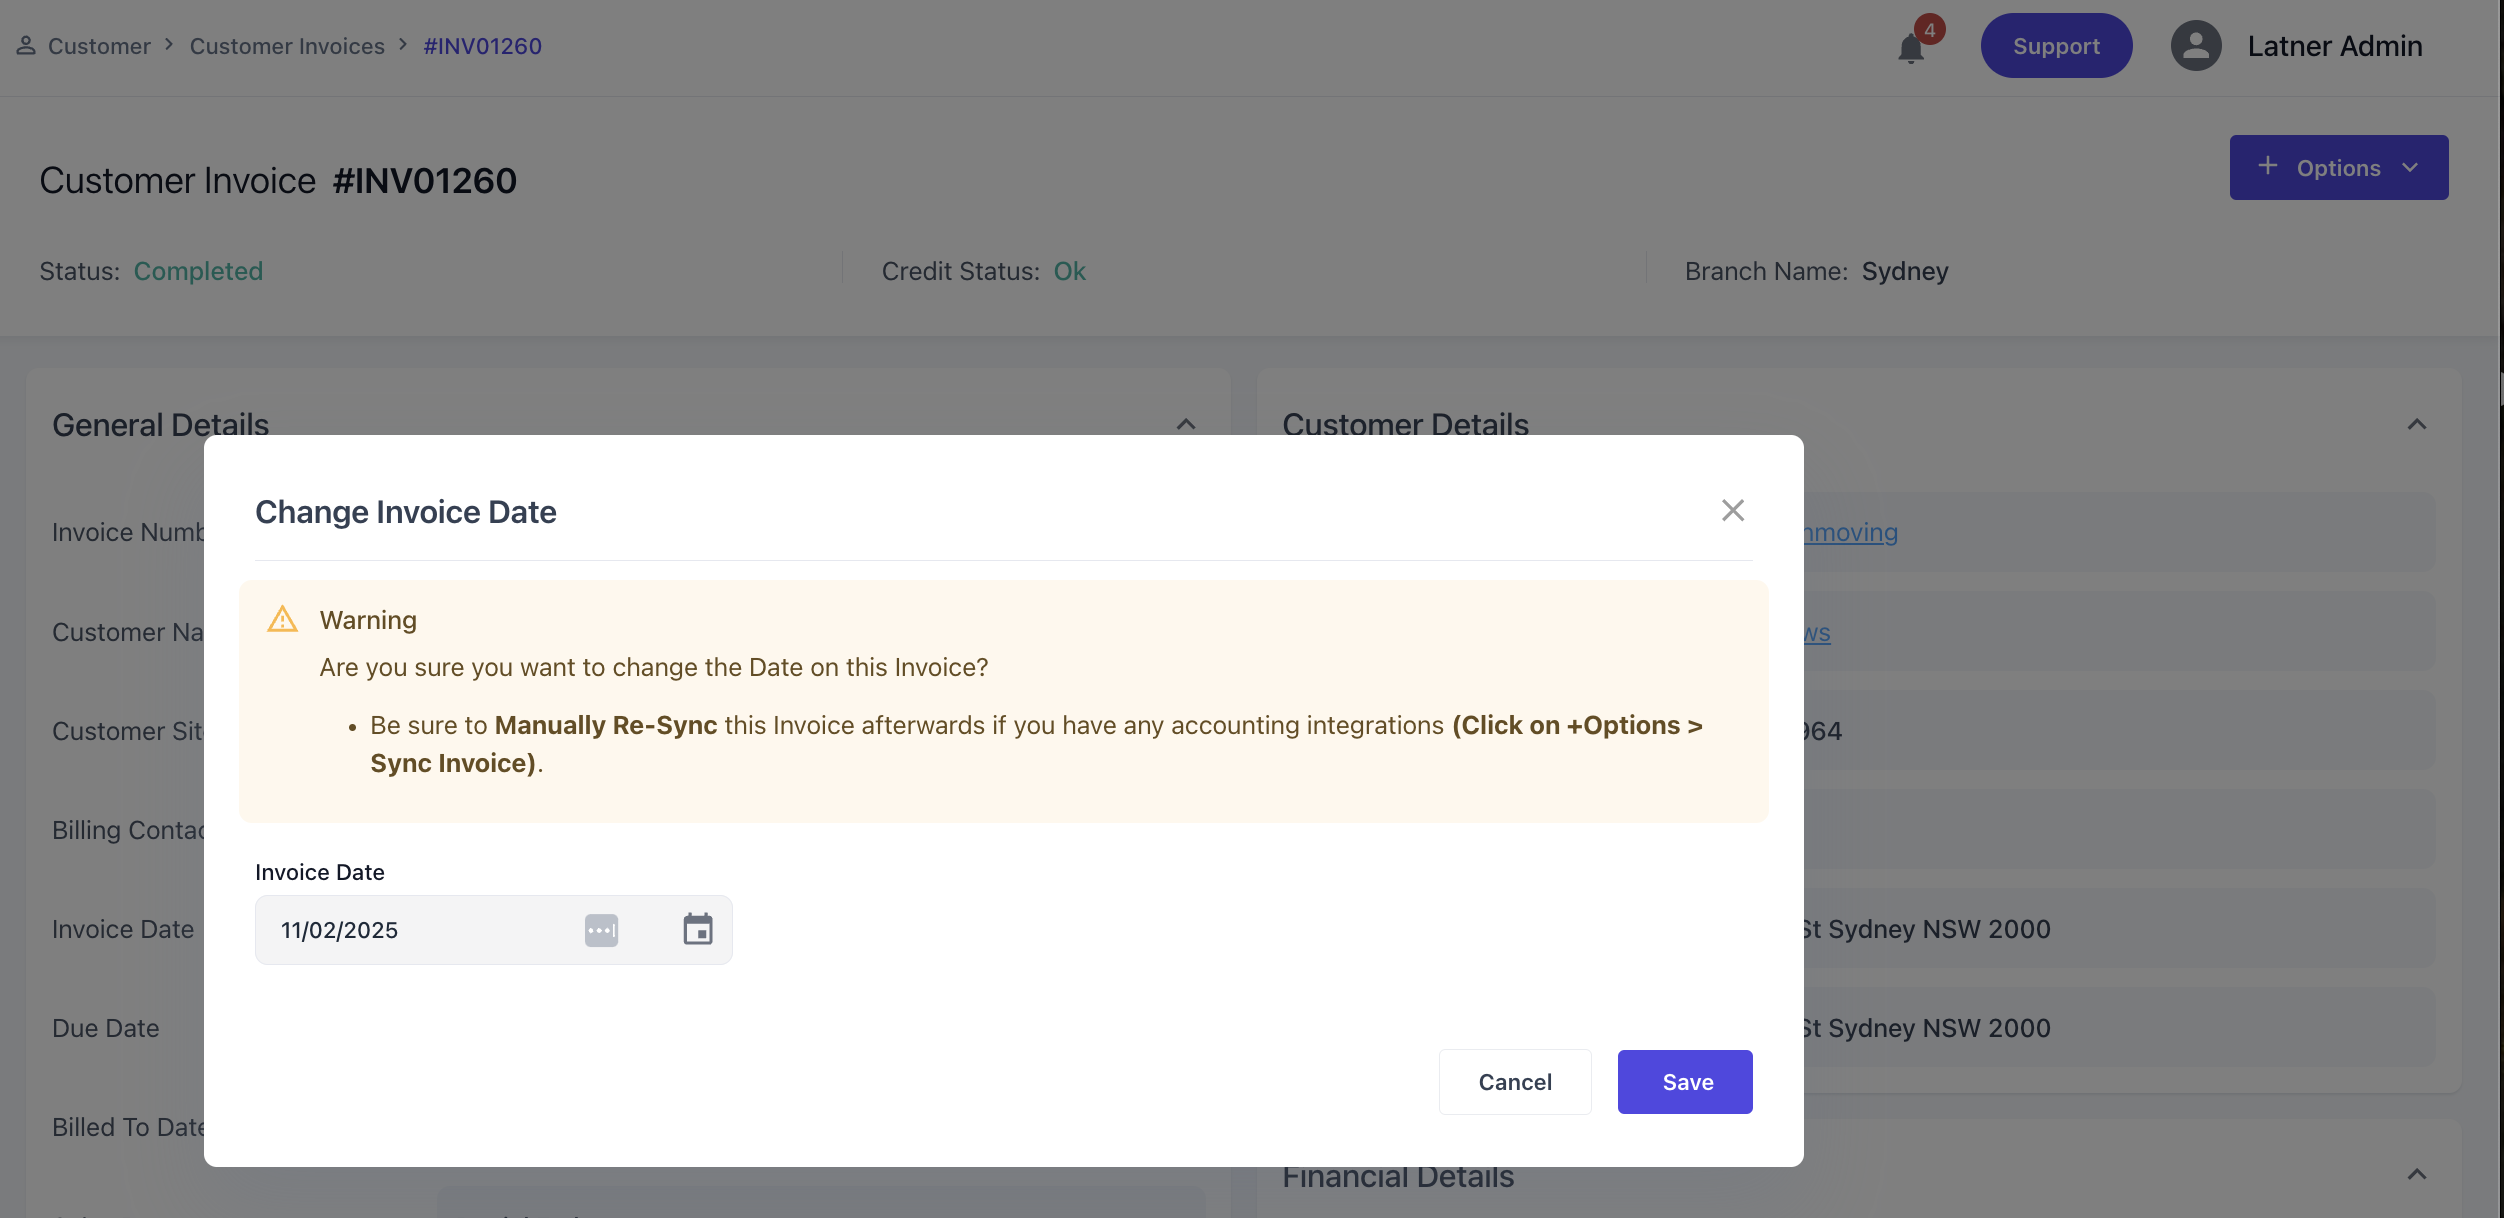Screen dimensions: 2504x1218
Task: Go to Customer Invoices breadcrumb
Action: pos(287,46)
